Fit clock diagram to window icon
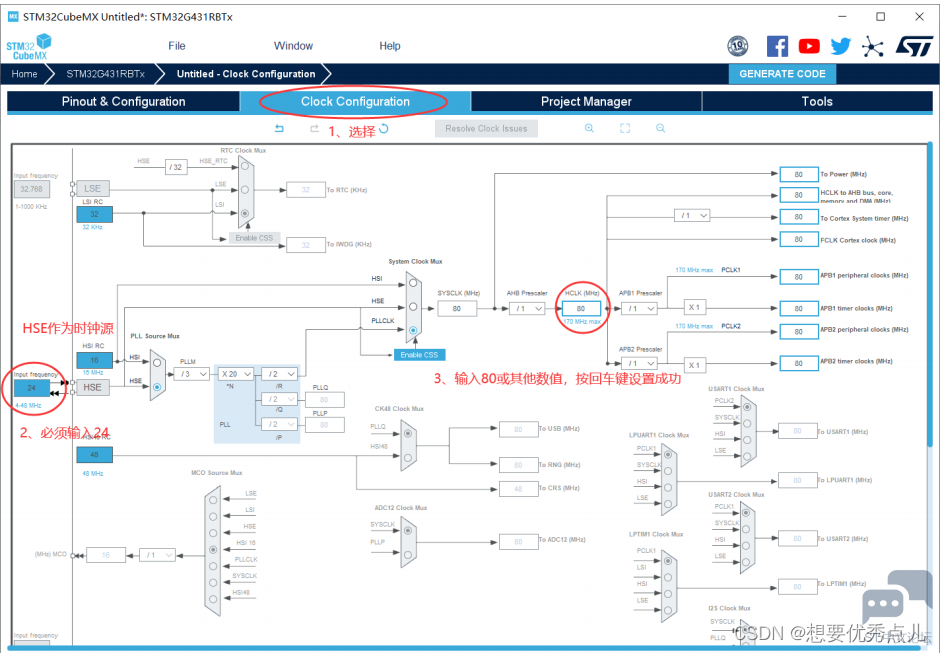Viewport: 941px width, 653px height. pyautogui.click(x=625, y=128)
